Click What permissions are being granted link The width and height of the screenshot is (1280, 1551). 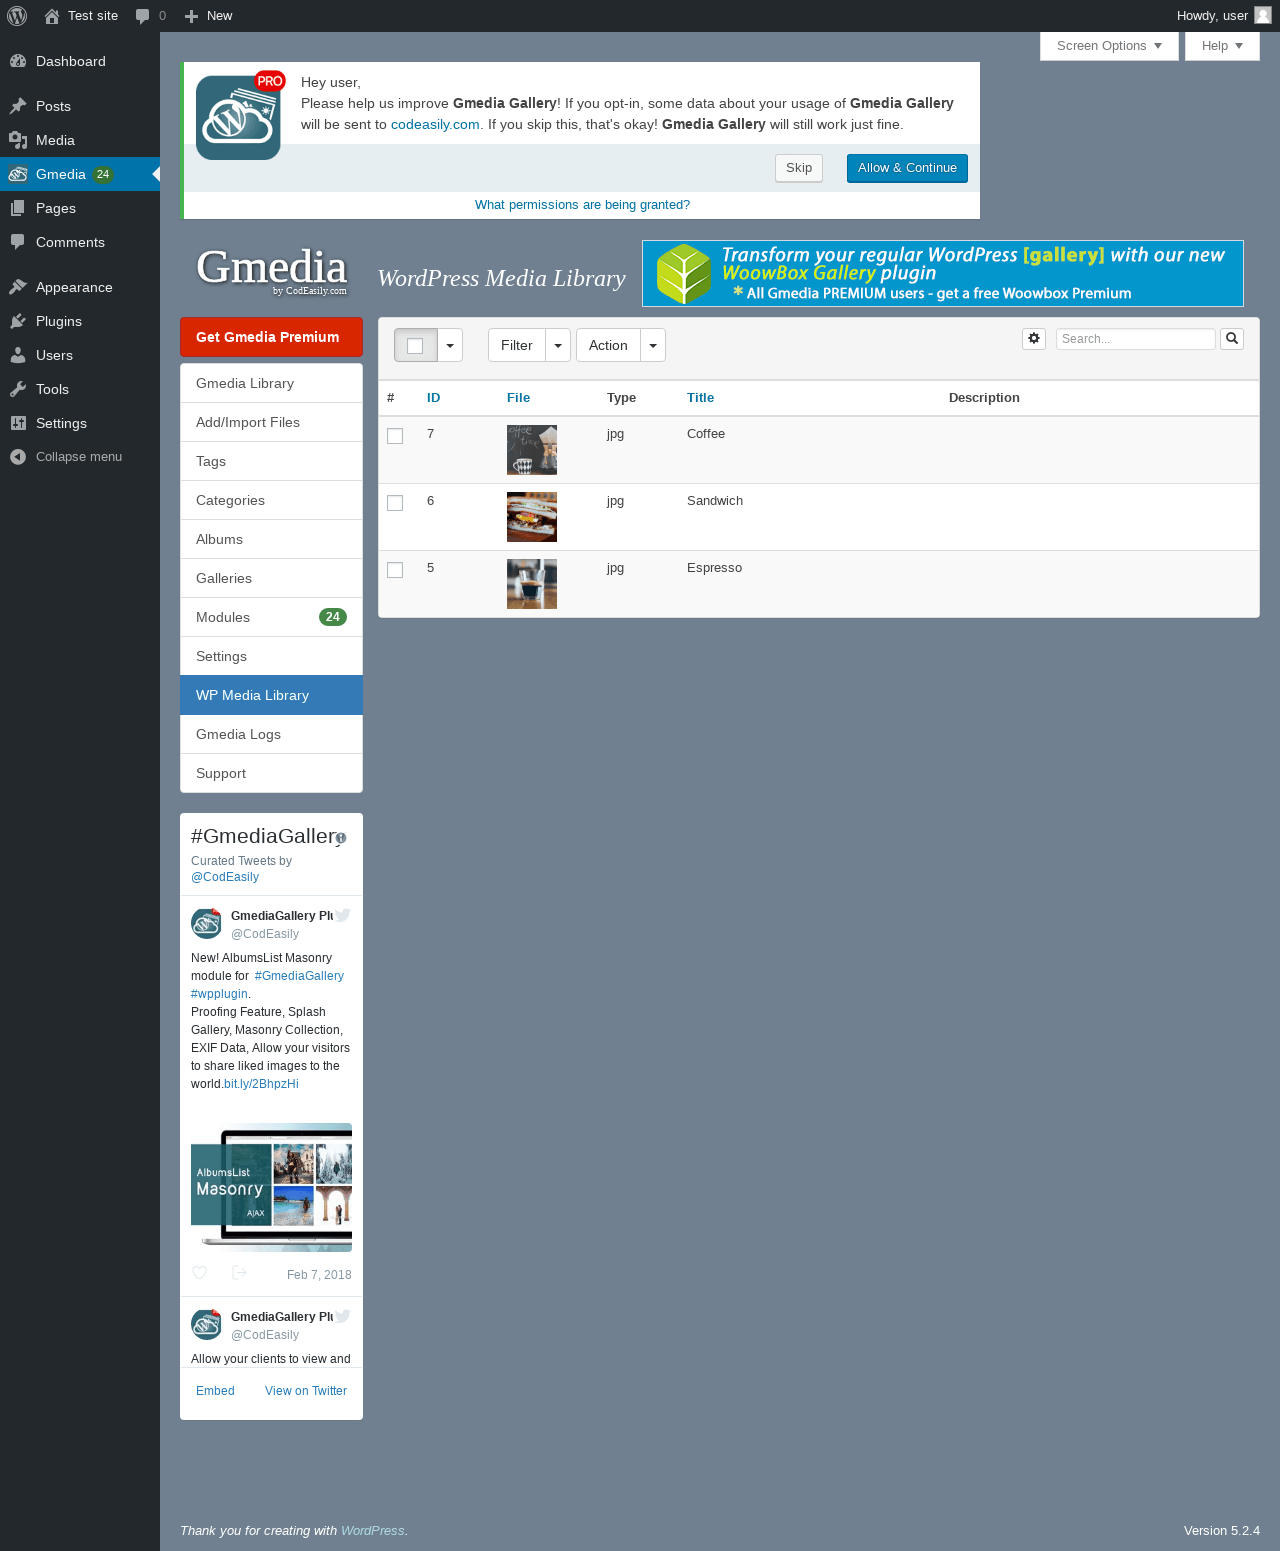tap(582, 205)
